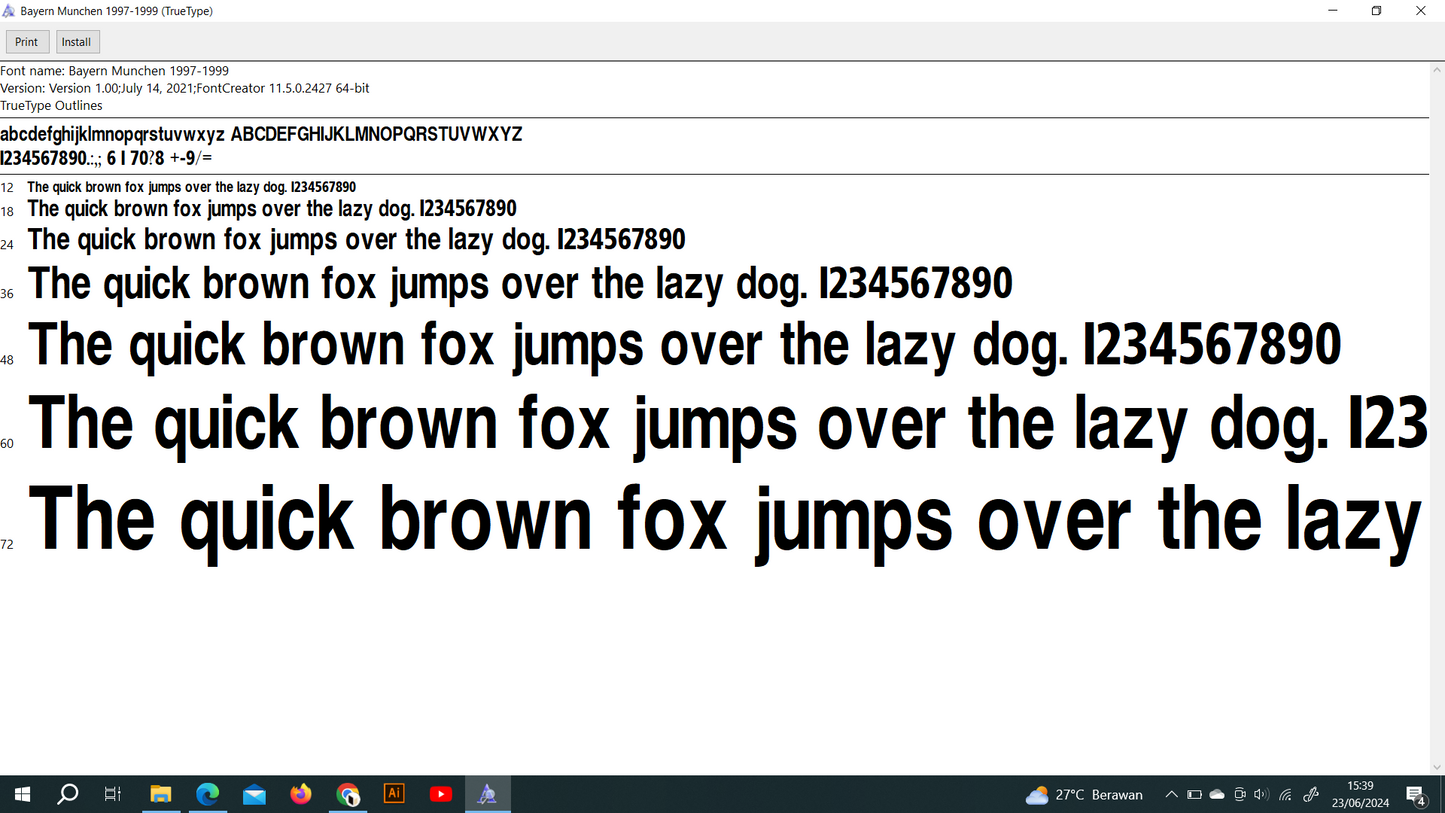This screenshot has width=1445, height=813.
Task: Open the volume speaker control
Action: 1261,795
